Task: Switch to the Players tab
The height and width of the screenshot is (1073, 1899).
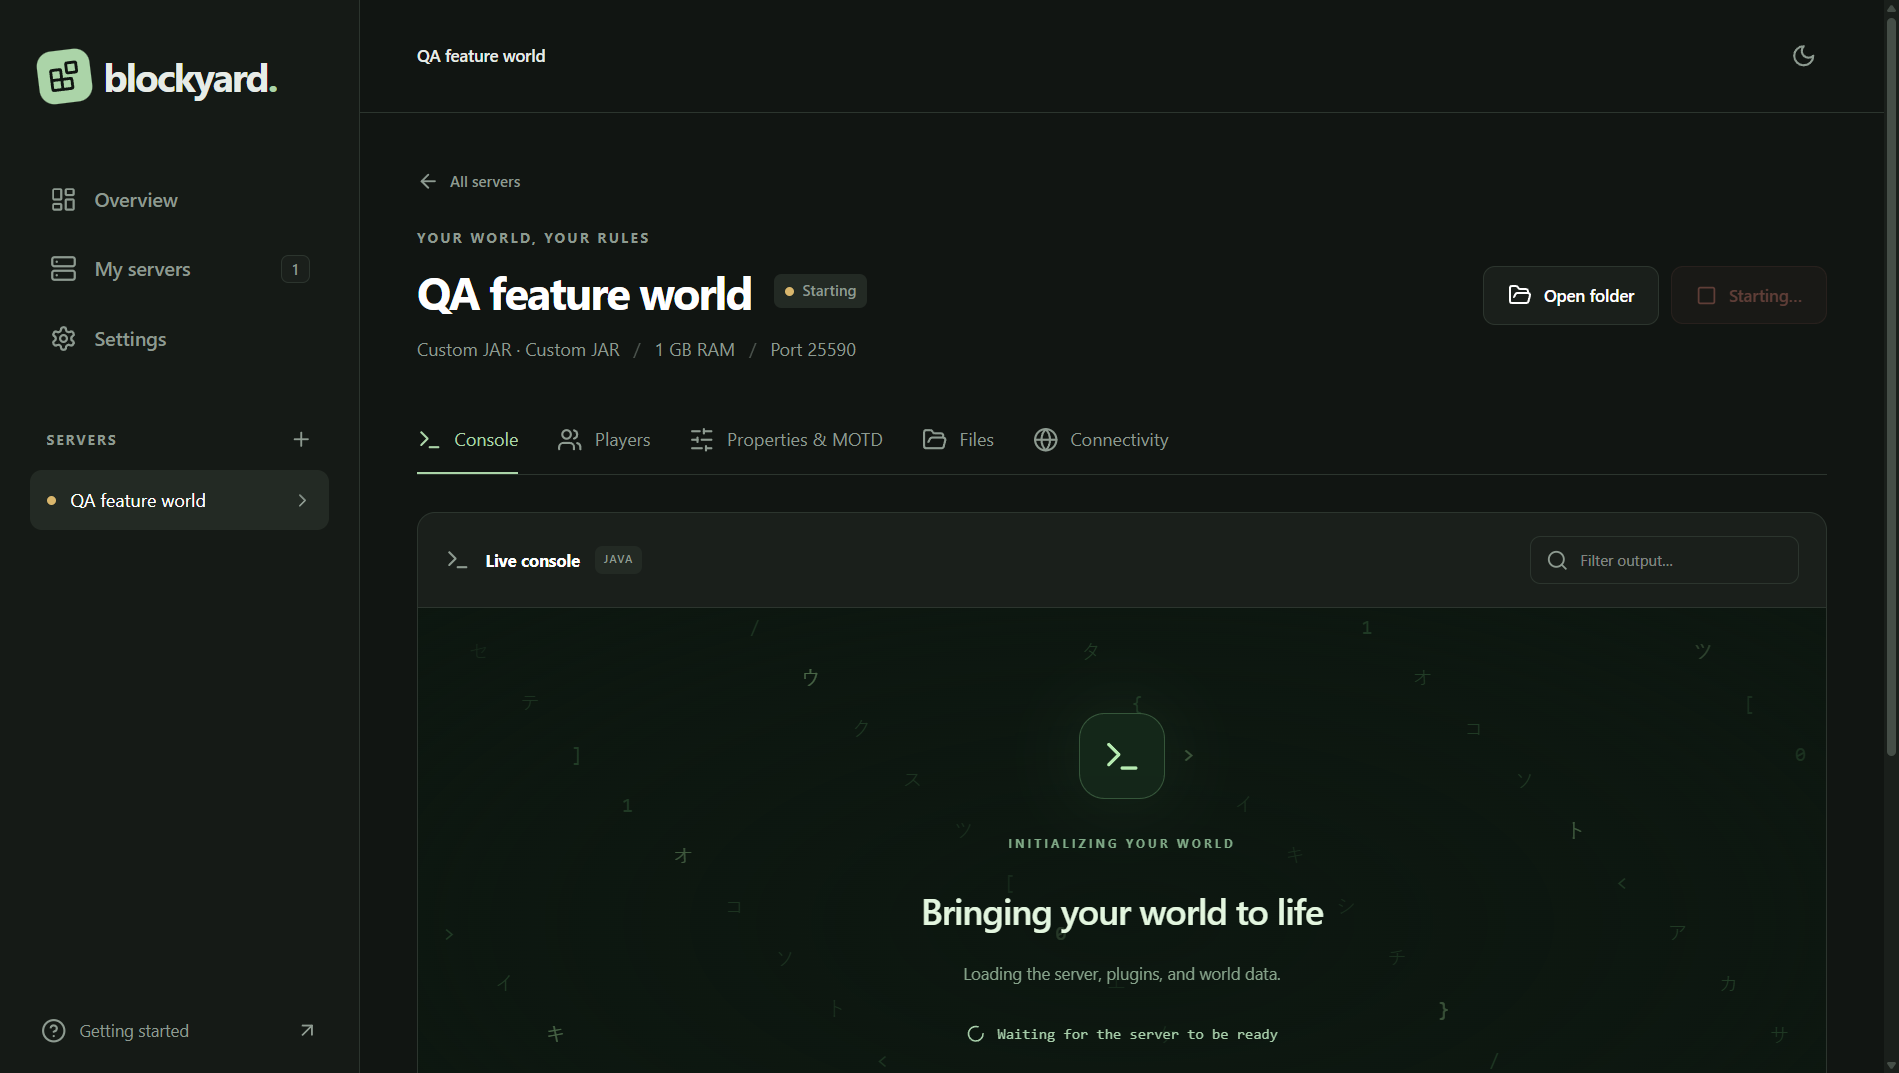Action: point(604,440)
